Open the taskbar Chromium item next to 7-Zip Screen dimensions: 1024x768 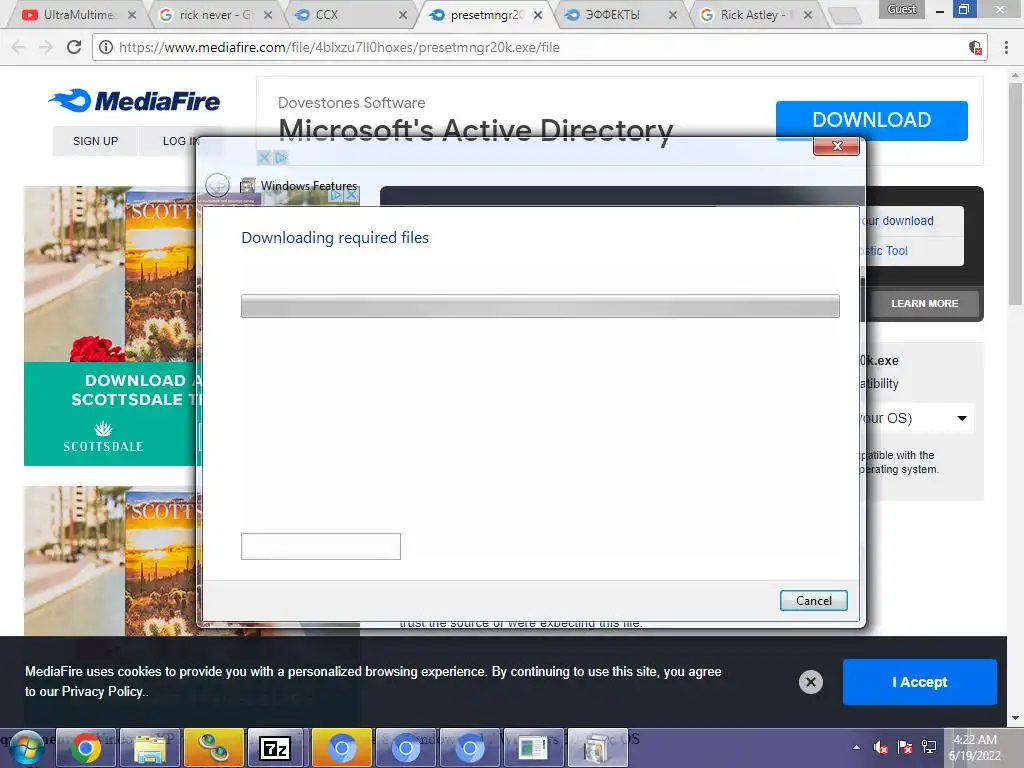pos(342,748)
